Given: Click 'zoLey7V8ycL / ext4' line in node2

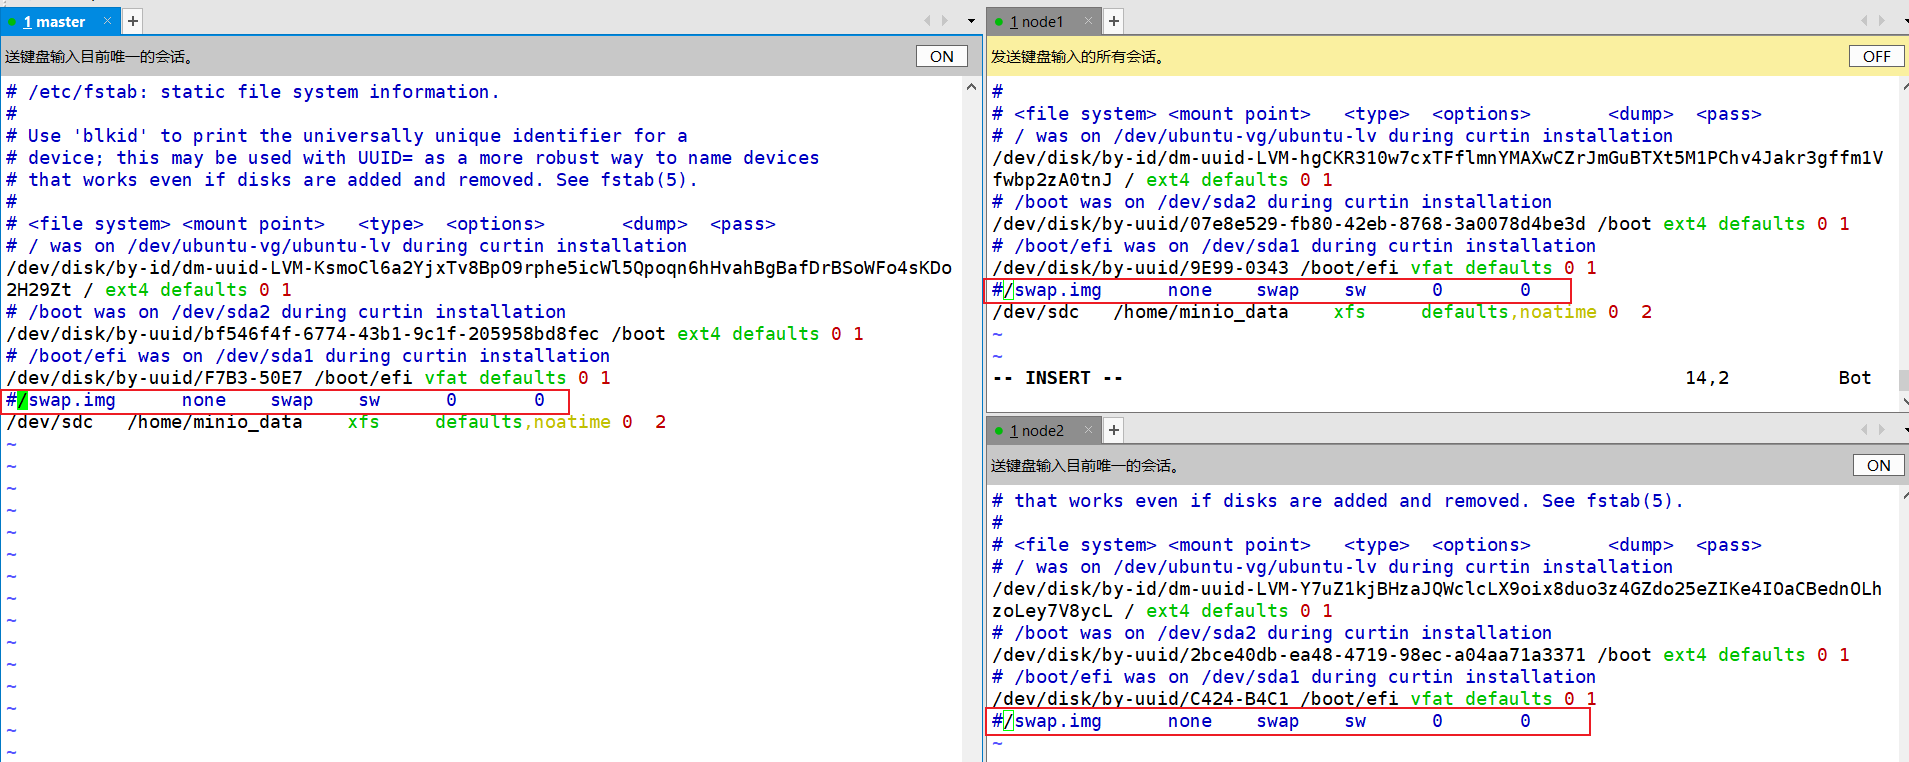Looking at the screenshot, I should [1162, 611].
